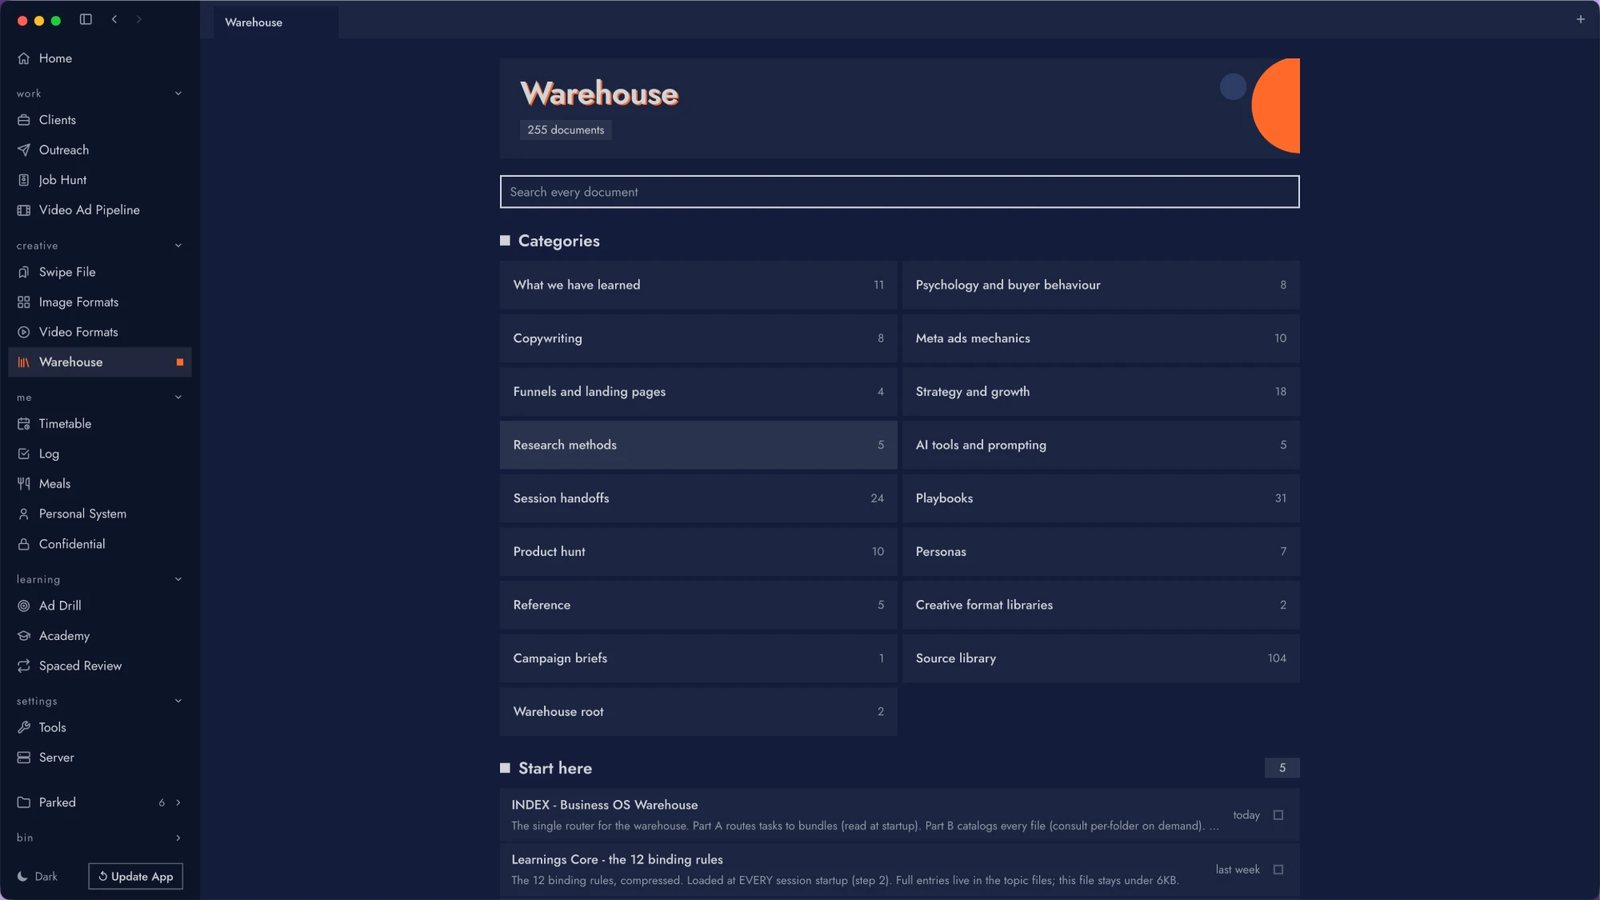Viewport: 1600px width, 900px height.
Task: Tick the checkbox on Learnings Core row
Action: tap(1278, 870)
